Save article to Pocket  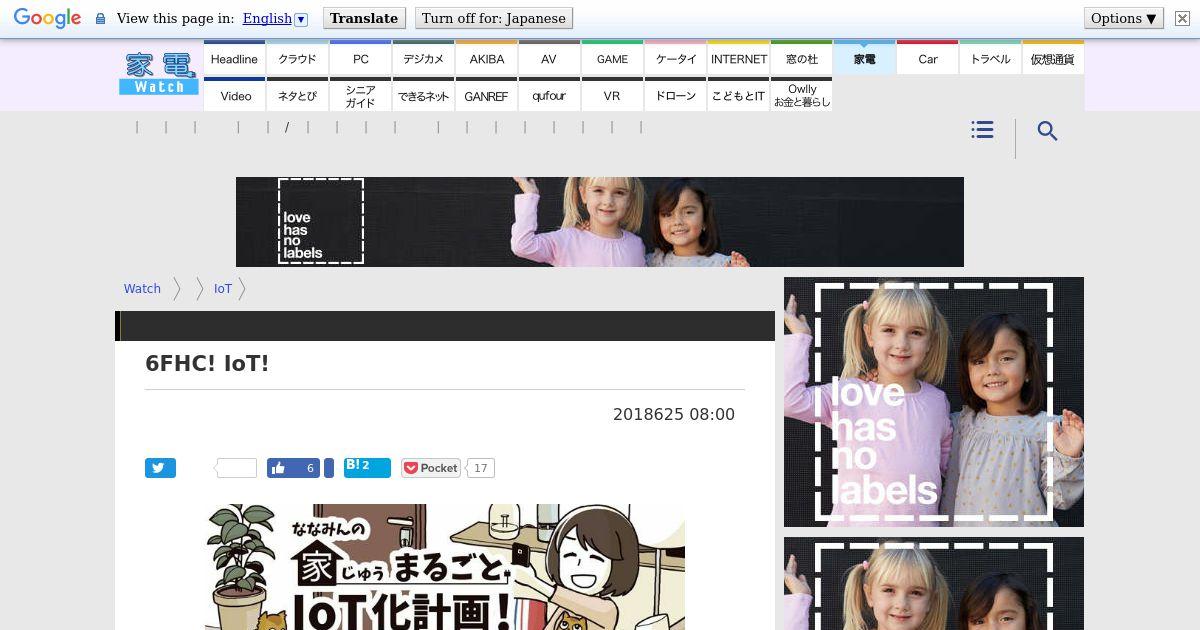430,468
